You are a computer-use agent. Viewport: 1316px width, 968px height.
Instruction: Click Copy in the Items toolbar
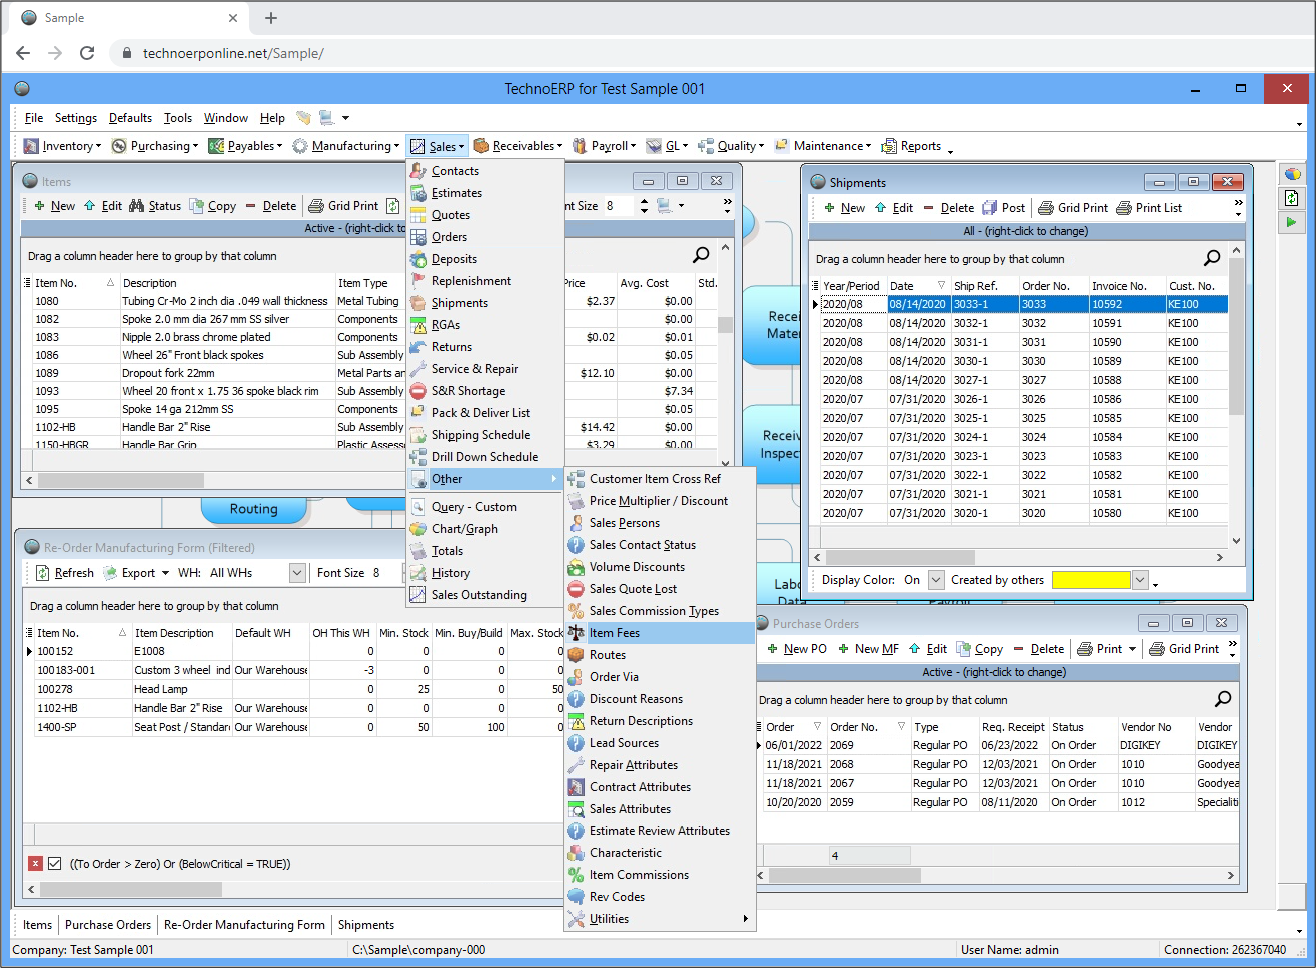[221, 206]
